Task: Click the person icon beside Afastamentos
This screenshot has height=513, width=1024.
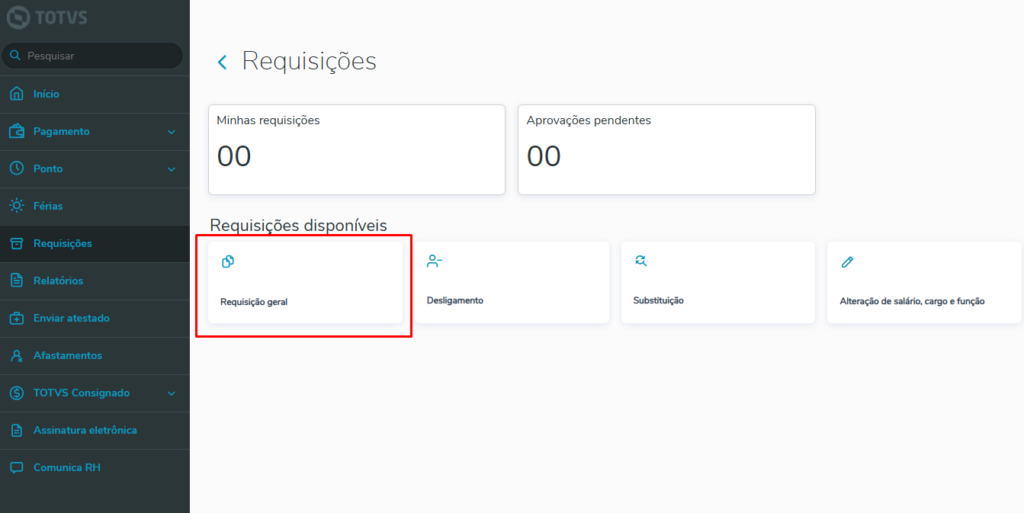Action: click(16, 355)
